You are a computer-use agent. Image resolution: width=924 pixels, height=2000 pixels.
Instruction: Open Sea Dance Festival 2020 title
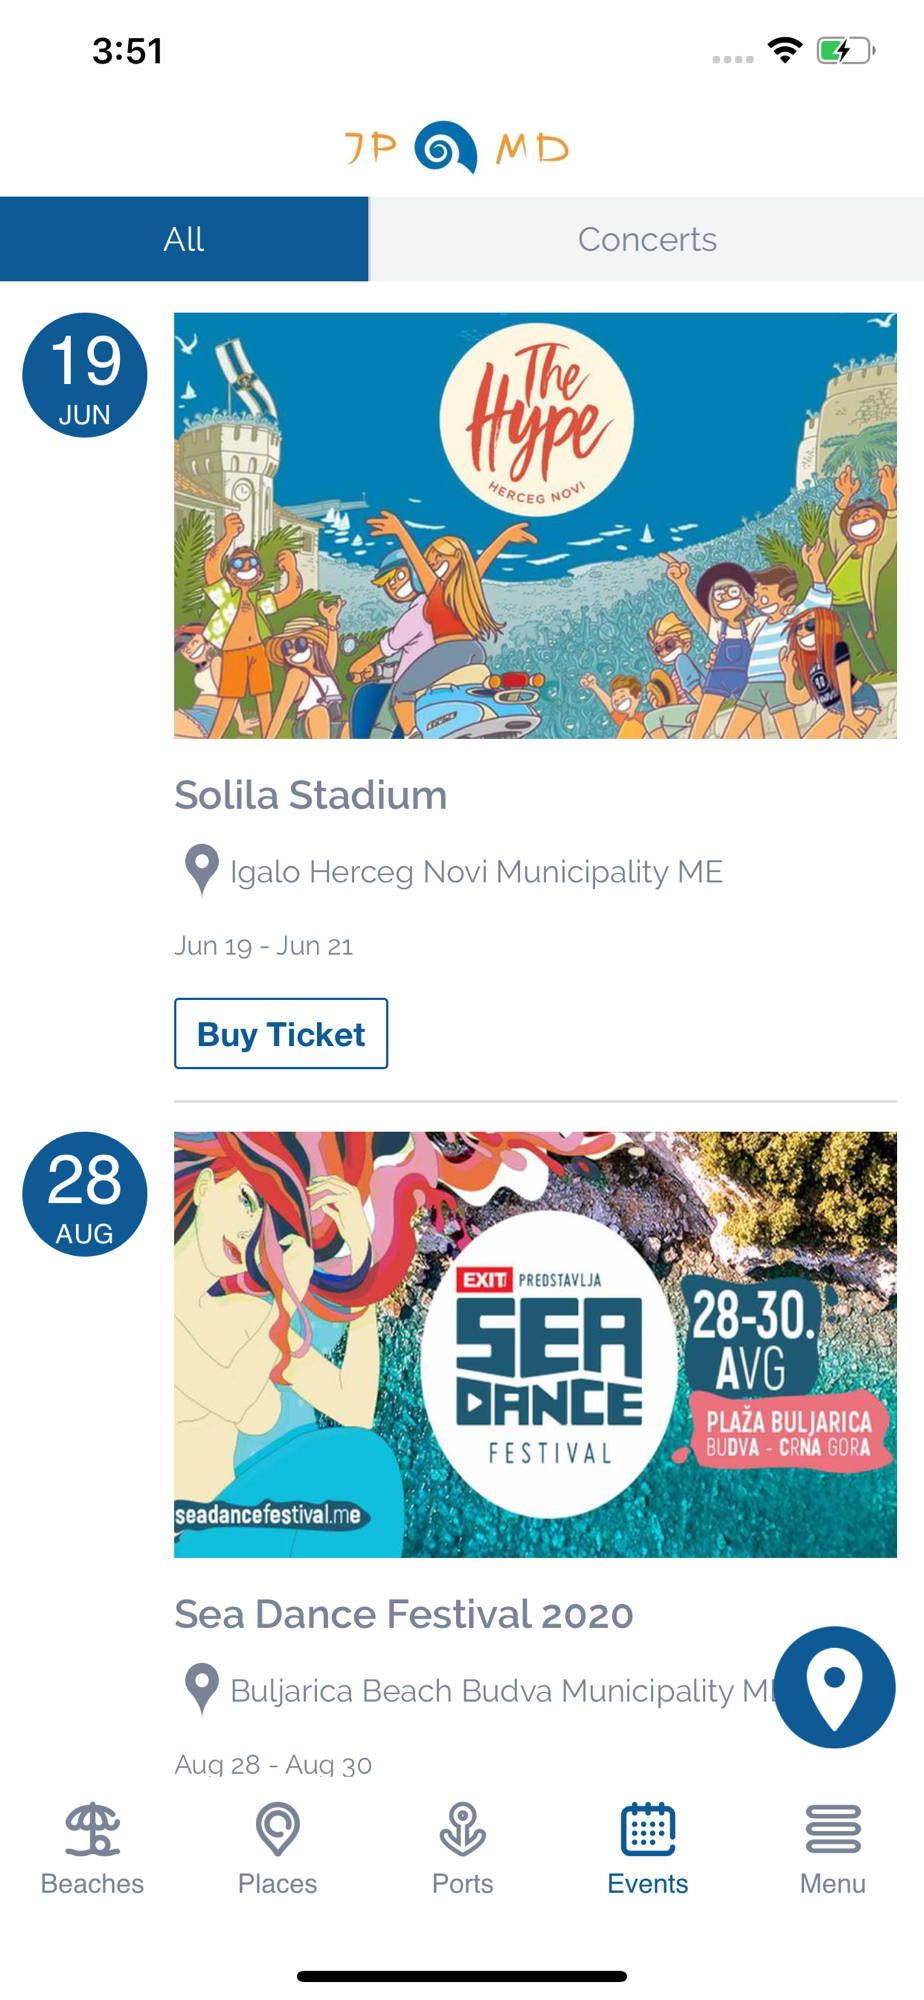[404, 1614]
